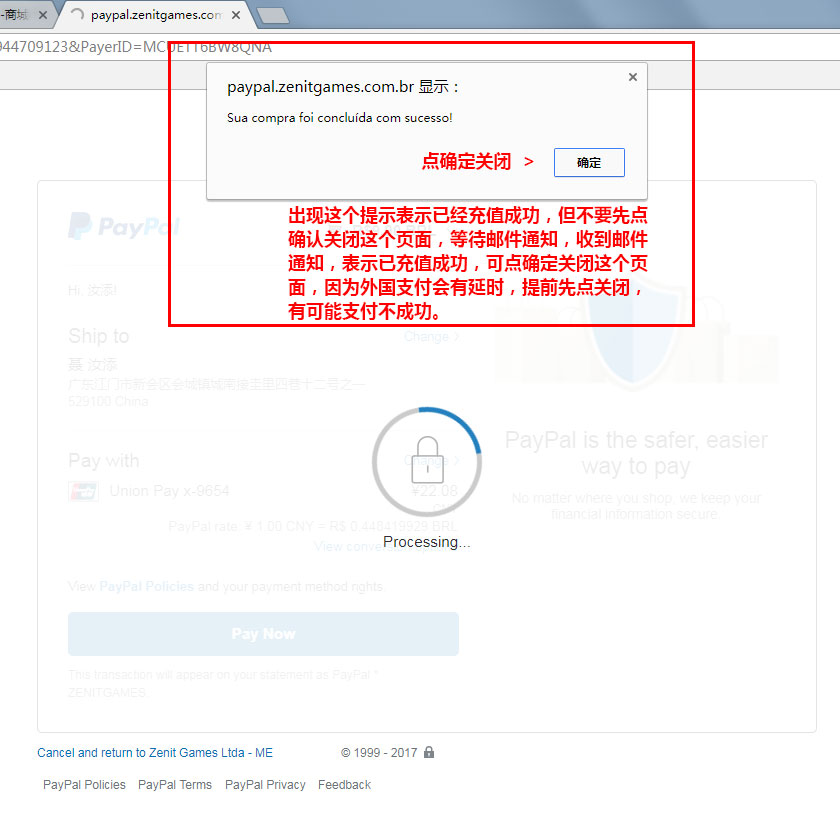Click the Processing padlock spinner
Viewport: 840px width, 827px height.
(427, 462)
